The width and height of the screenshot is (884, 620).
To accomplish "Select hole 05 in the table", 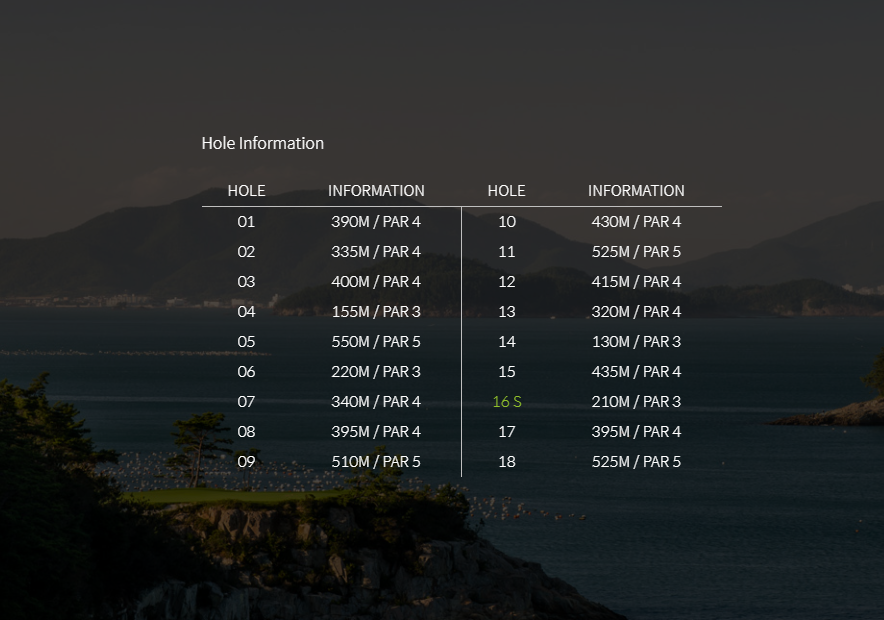I will 246,342.
